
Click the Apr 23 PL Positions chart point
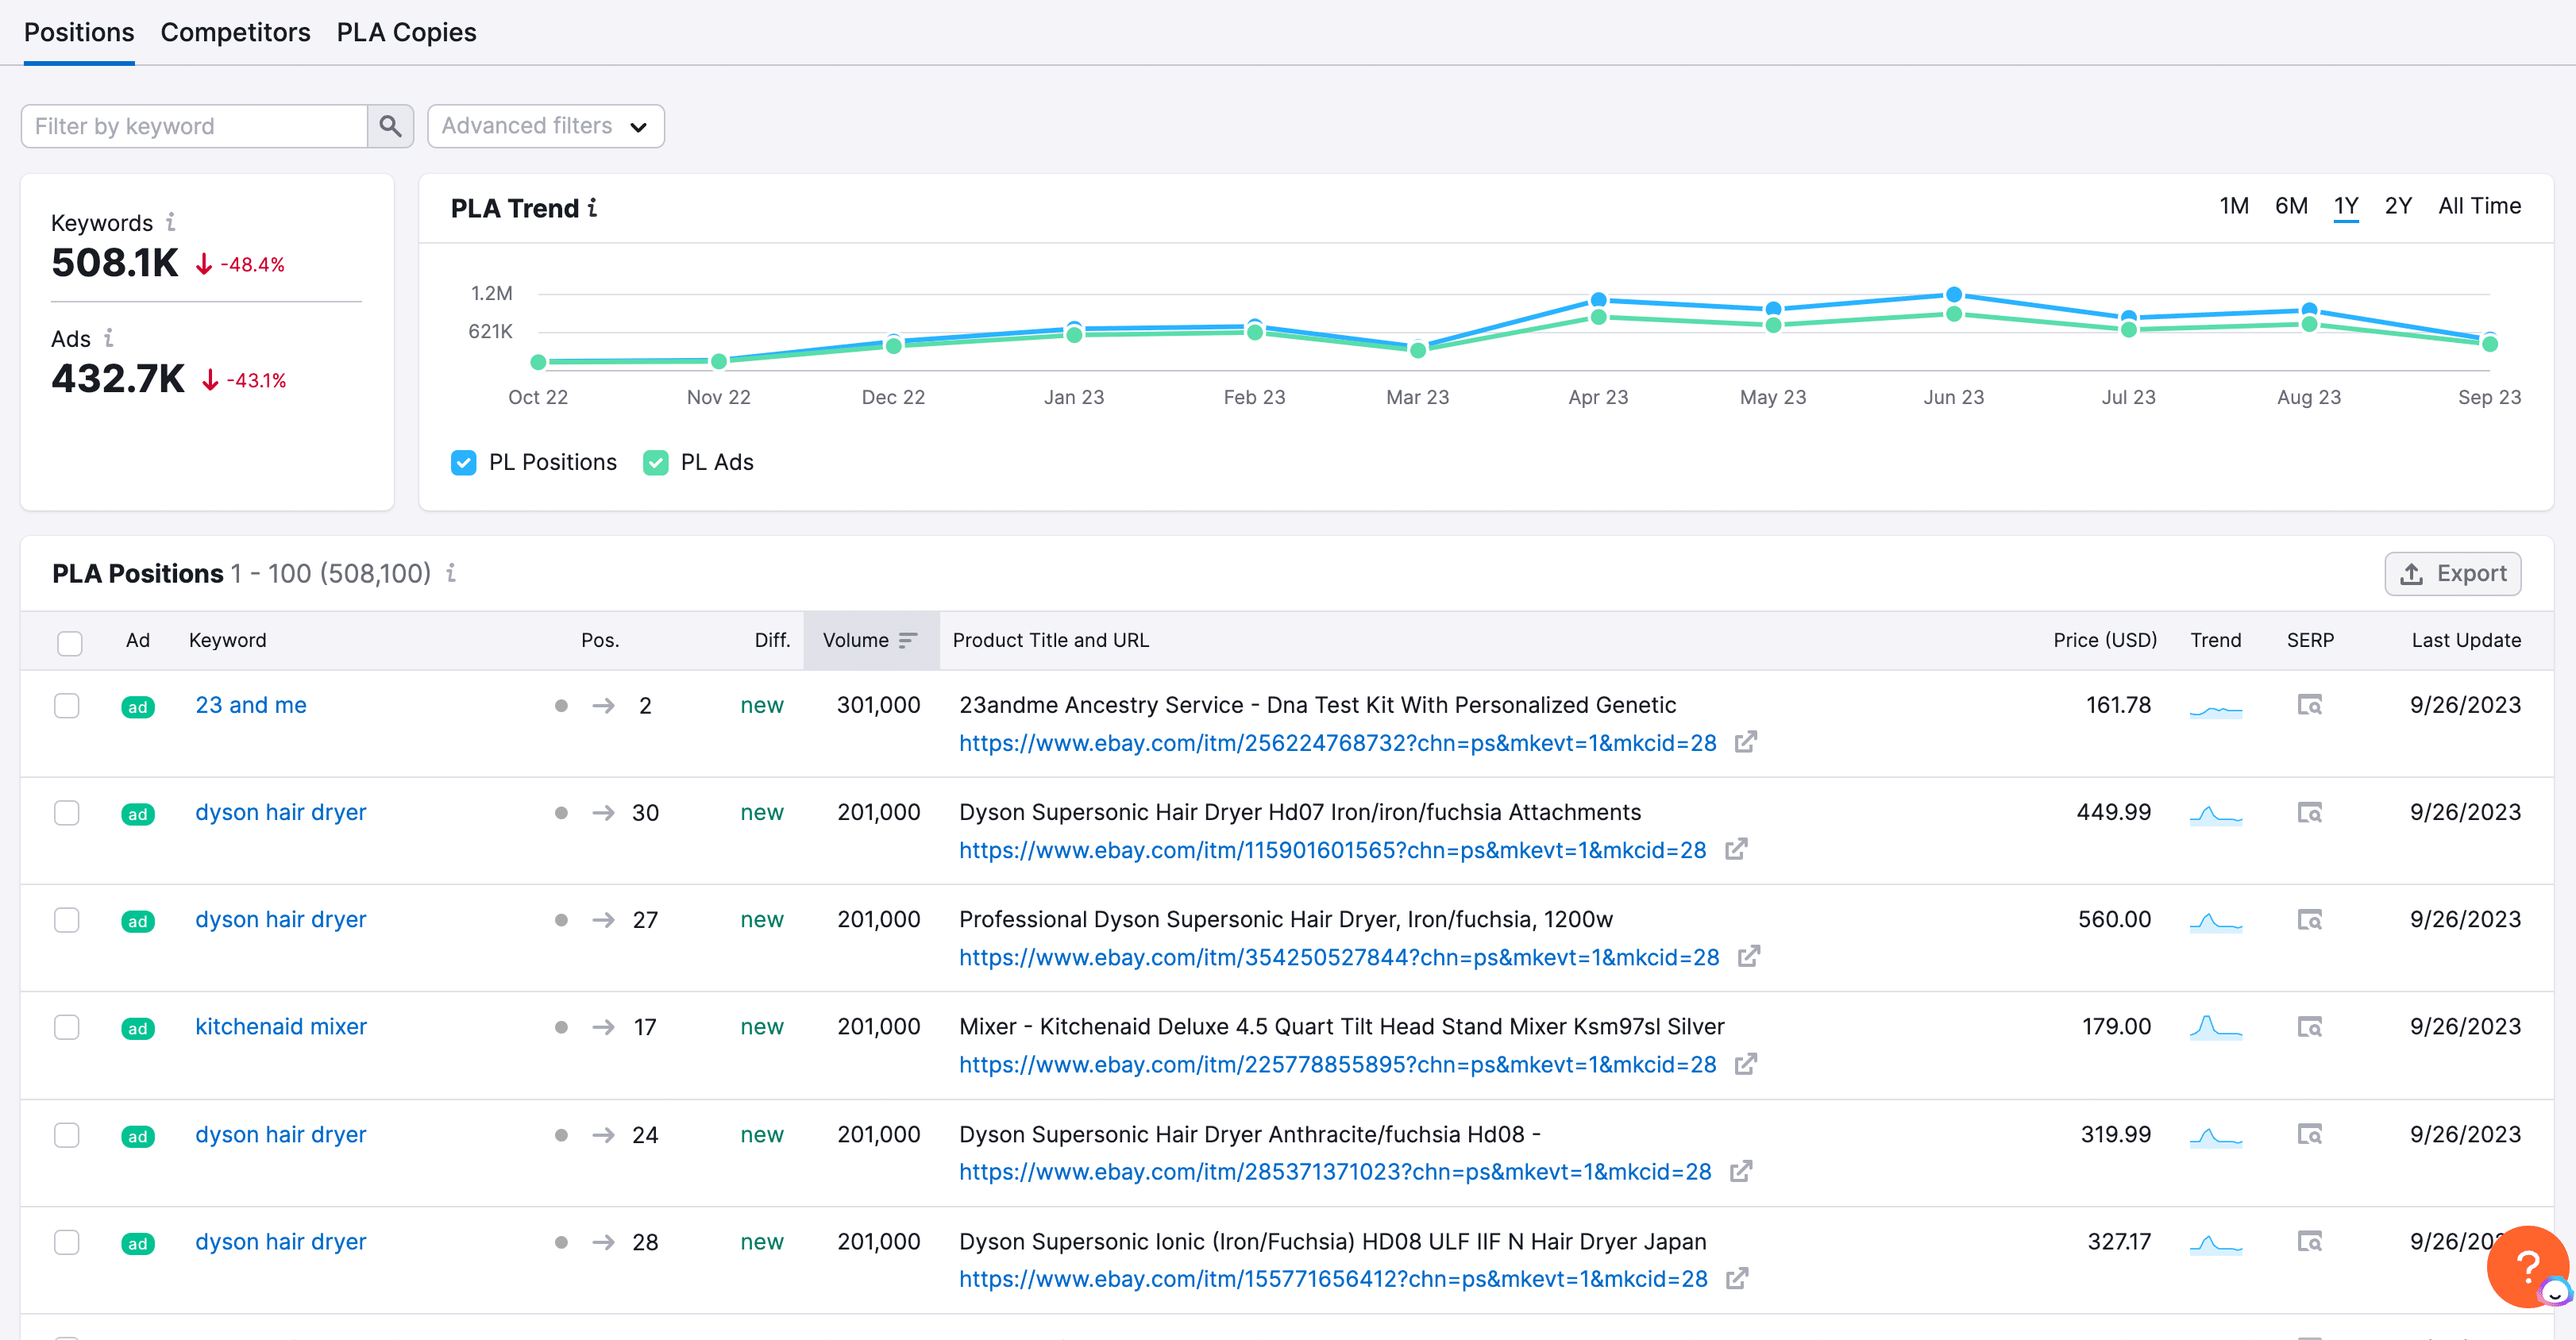point(1598,300)
